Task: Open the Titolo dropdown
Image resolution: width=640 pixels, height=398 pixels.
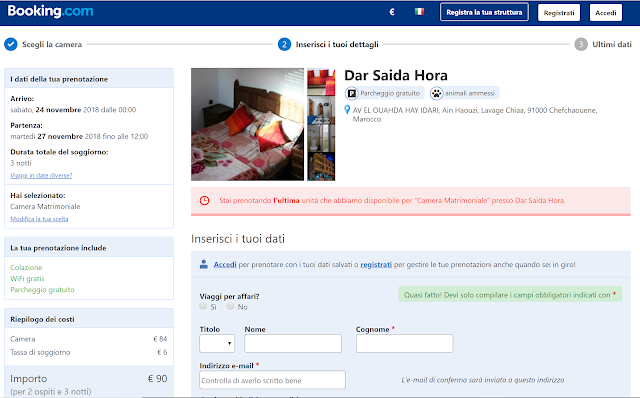Action: (x=217, y=343)
